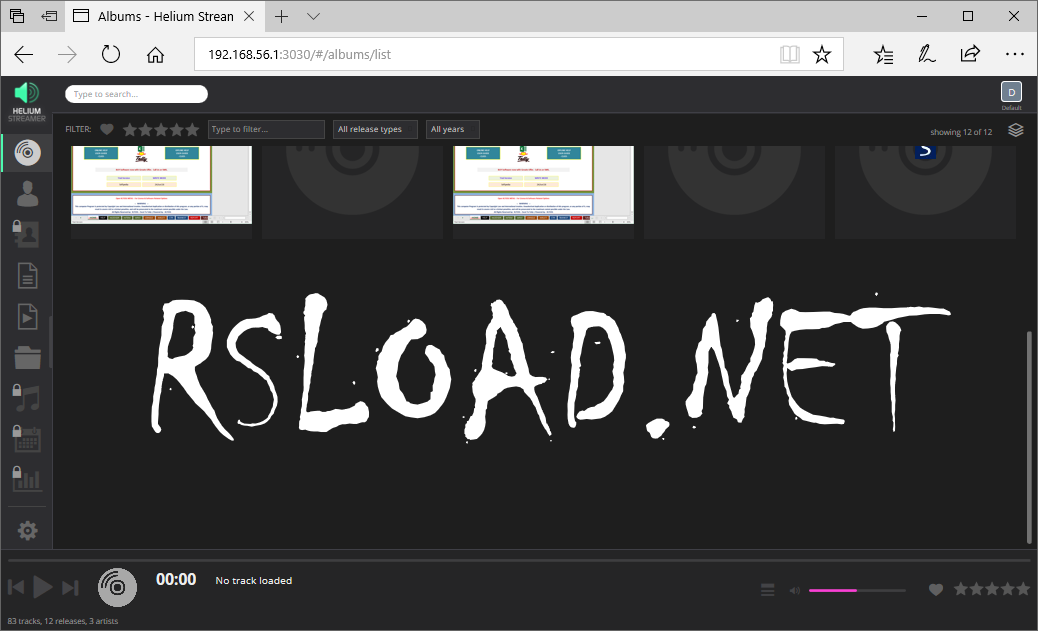
Task: Rate current track three stars in player
Action: click(992, 589)
